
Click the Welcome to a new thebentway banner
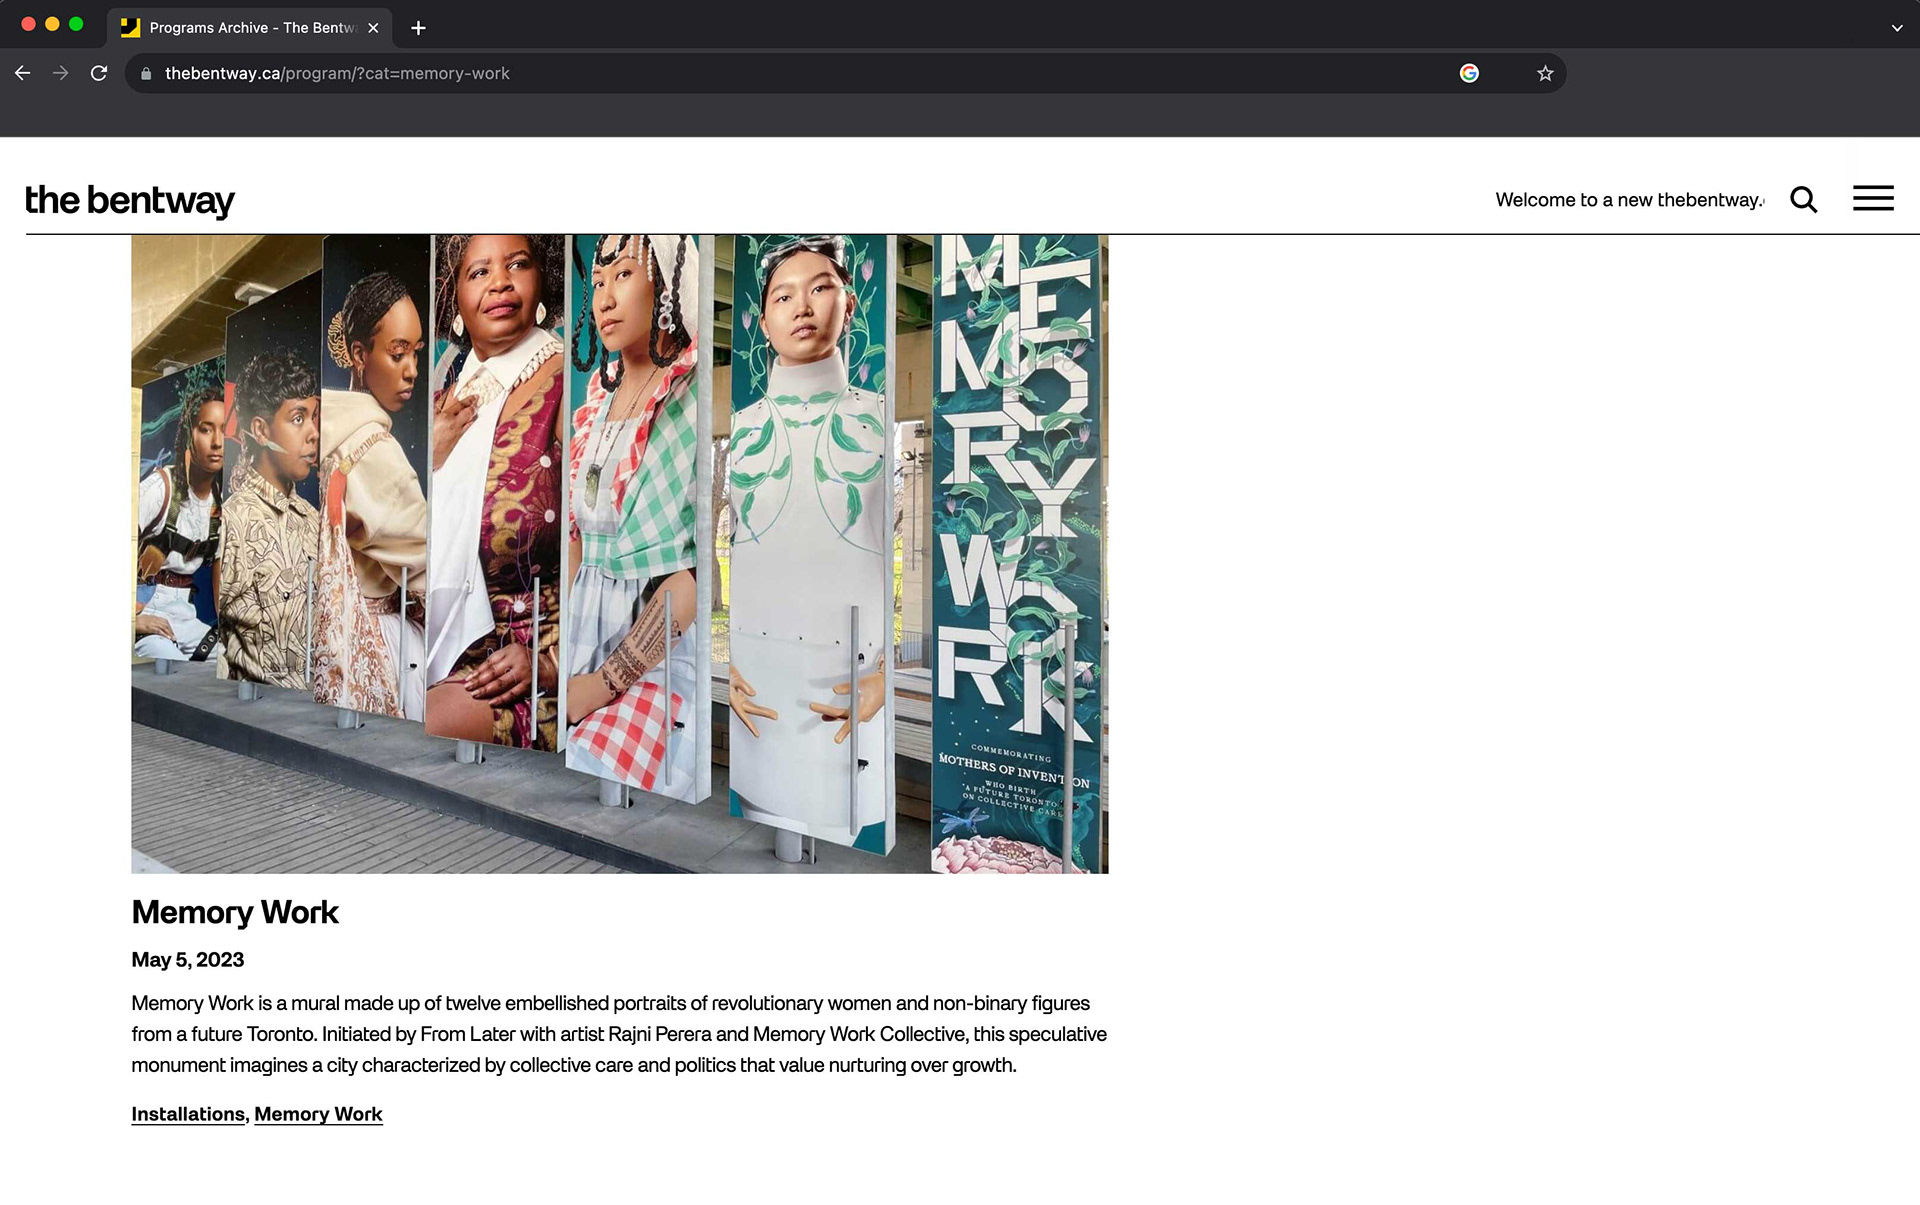point(1630,200)
